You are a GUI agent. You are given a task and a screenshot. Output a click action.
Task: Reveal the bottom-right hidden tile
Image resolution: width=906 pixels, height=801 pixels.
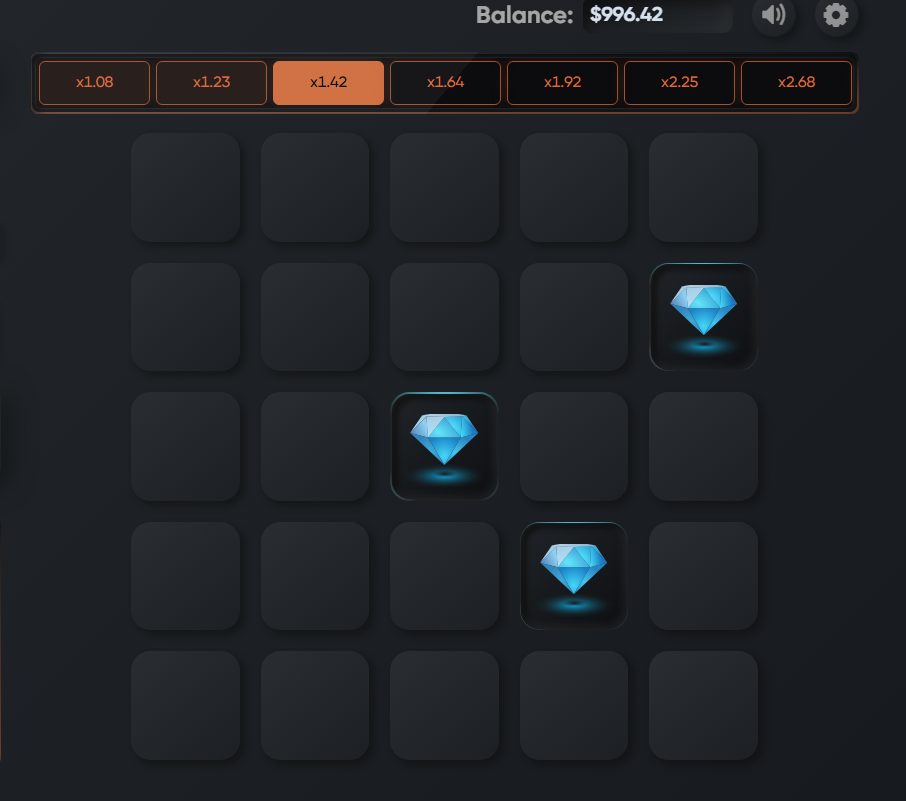[703, 705]
